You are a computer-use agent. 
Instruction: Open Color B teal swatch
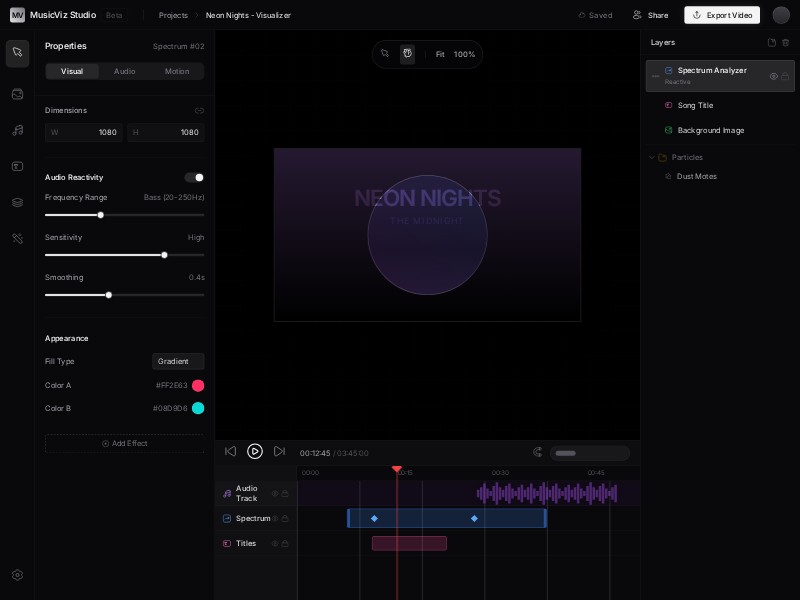point(198,408)
